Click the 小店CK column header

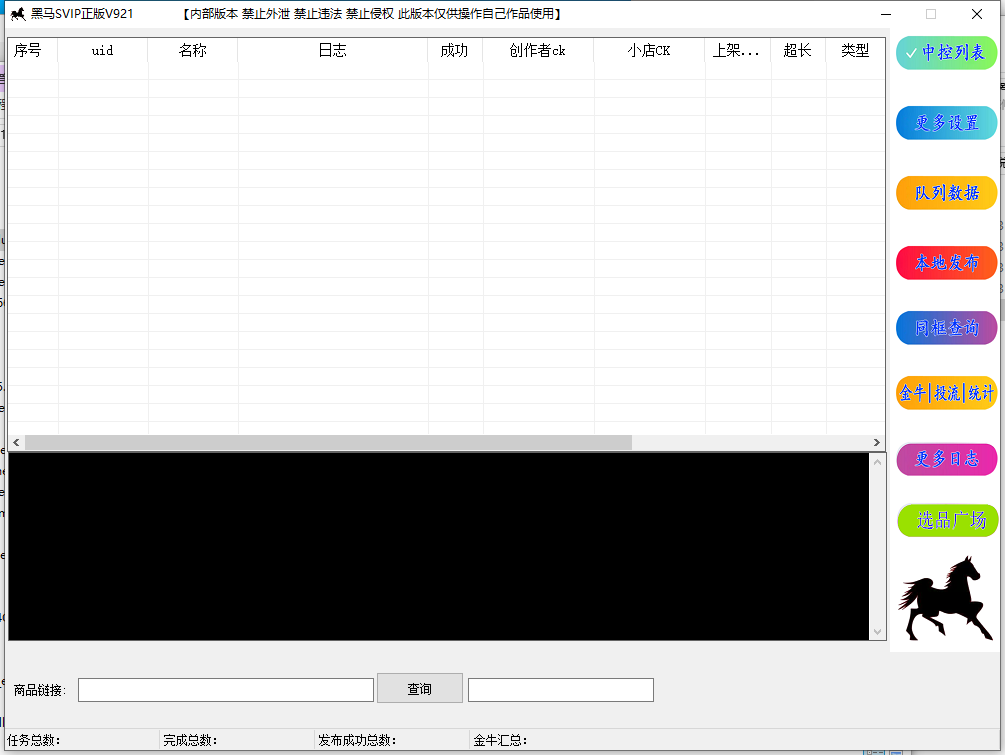click(x=649, y=51)
